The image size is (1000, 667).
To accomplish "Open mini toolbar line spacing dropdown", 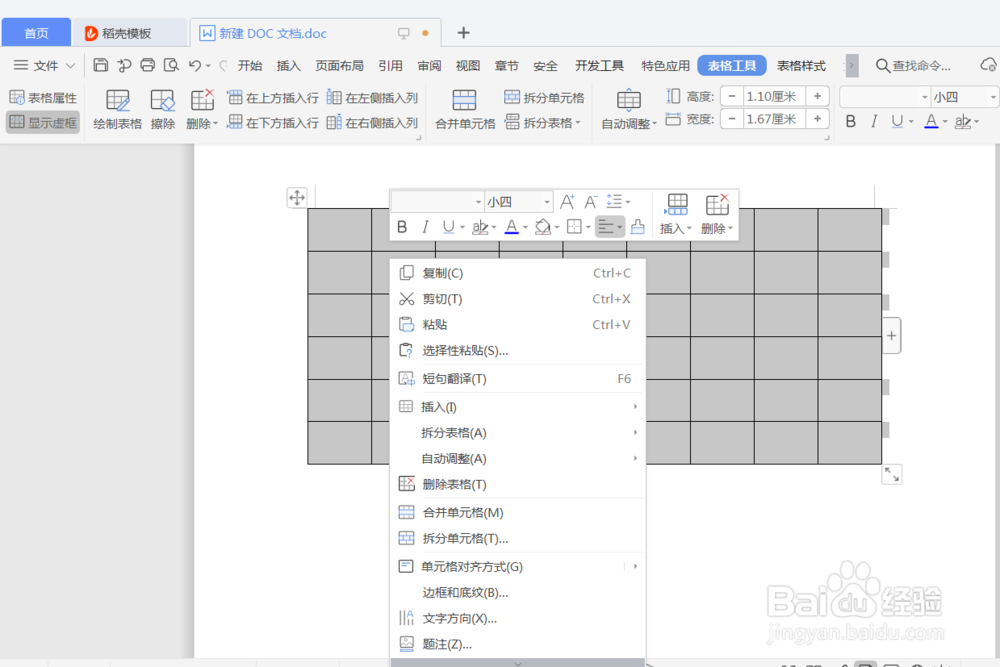I will click(x=618, y=202).
